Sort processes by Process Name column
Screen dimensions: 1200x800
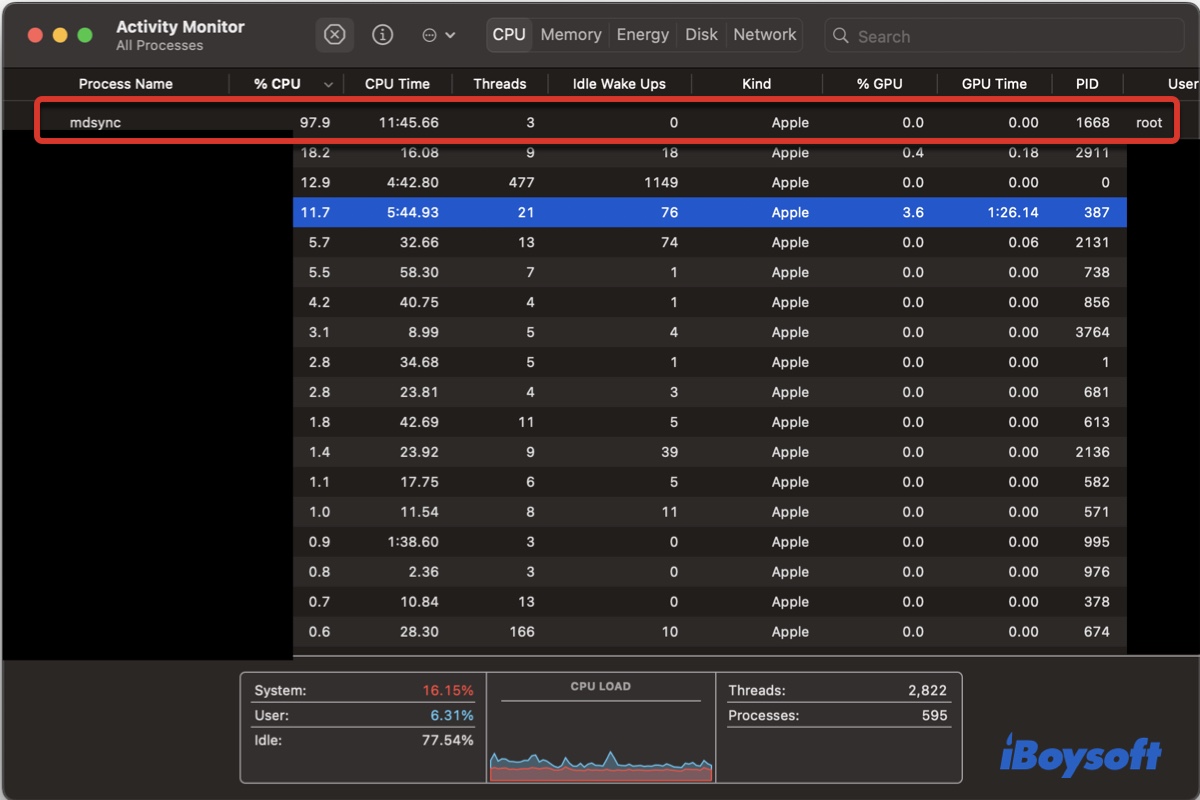126,84
